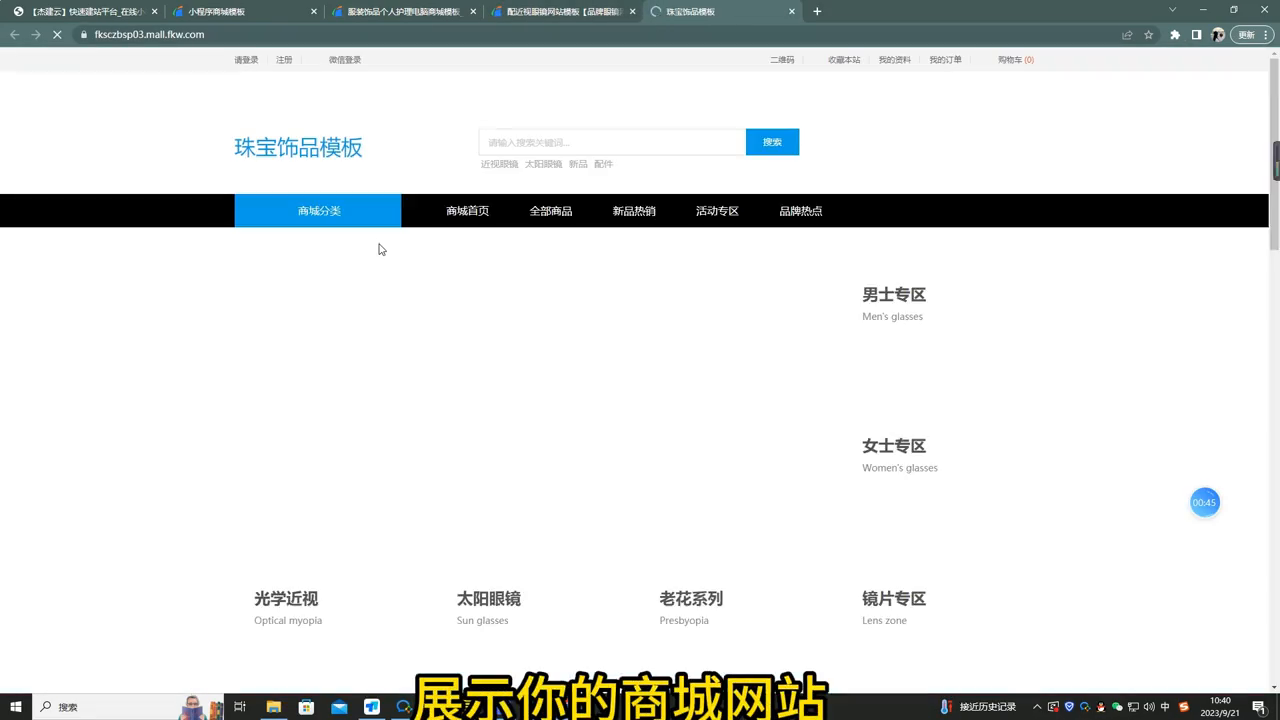Click the Sogou input icon in the tray

1183,707
